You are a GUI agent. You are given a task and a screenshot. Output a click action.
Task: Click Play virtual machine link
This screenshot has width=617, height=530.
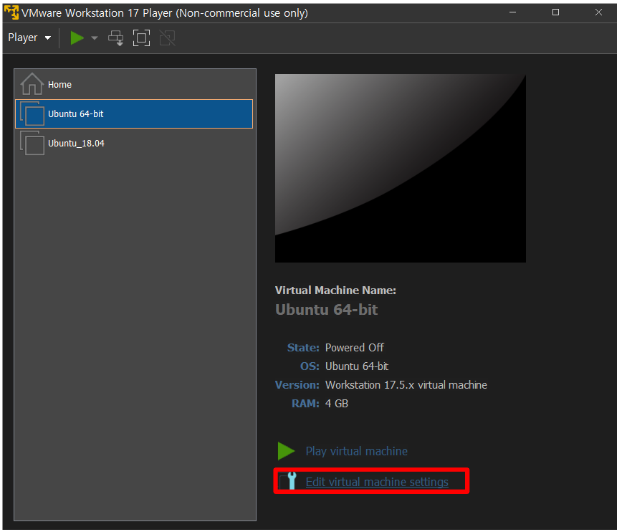(357, 451)
